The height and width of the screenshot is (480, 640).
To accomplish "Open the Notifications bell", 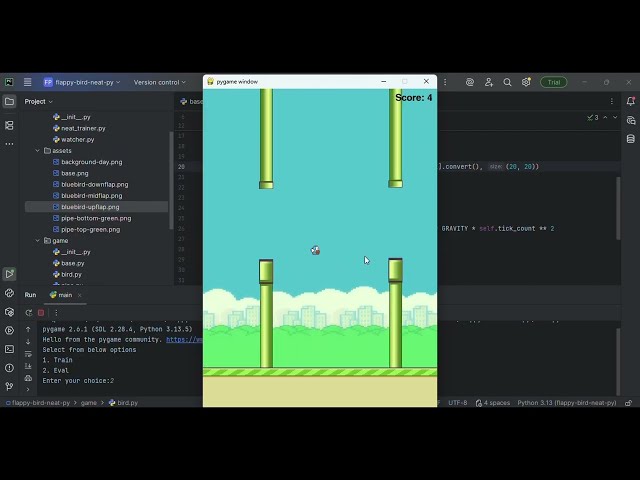I will [x=631, y=101].
